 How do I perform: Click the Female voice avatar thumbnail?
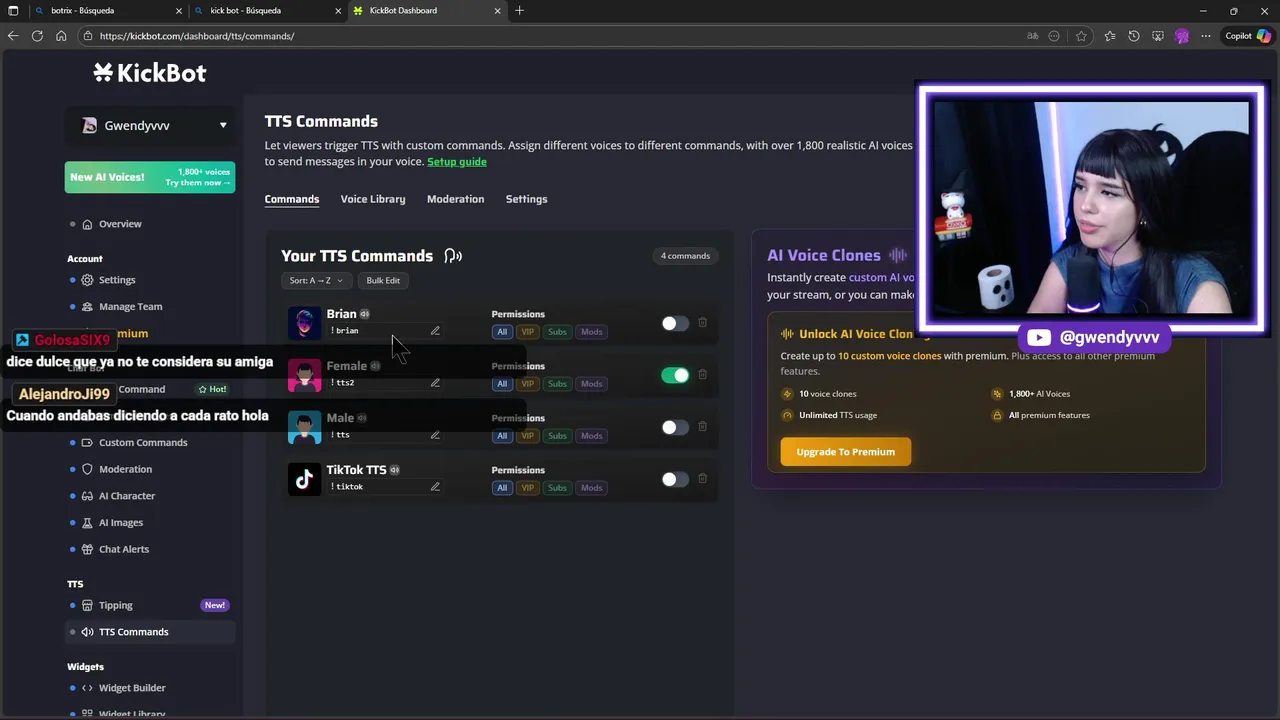[304, 375]
